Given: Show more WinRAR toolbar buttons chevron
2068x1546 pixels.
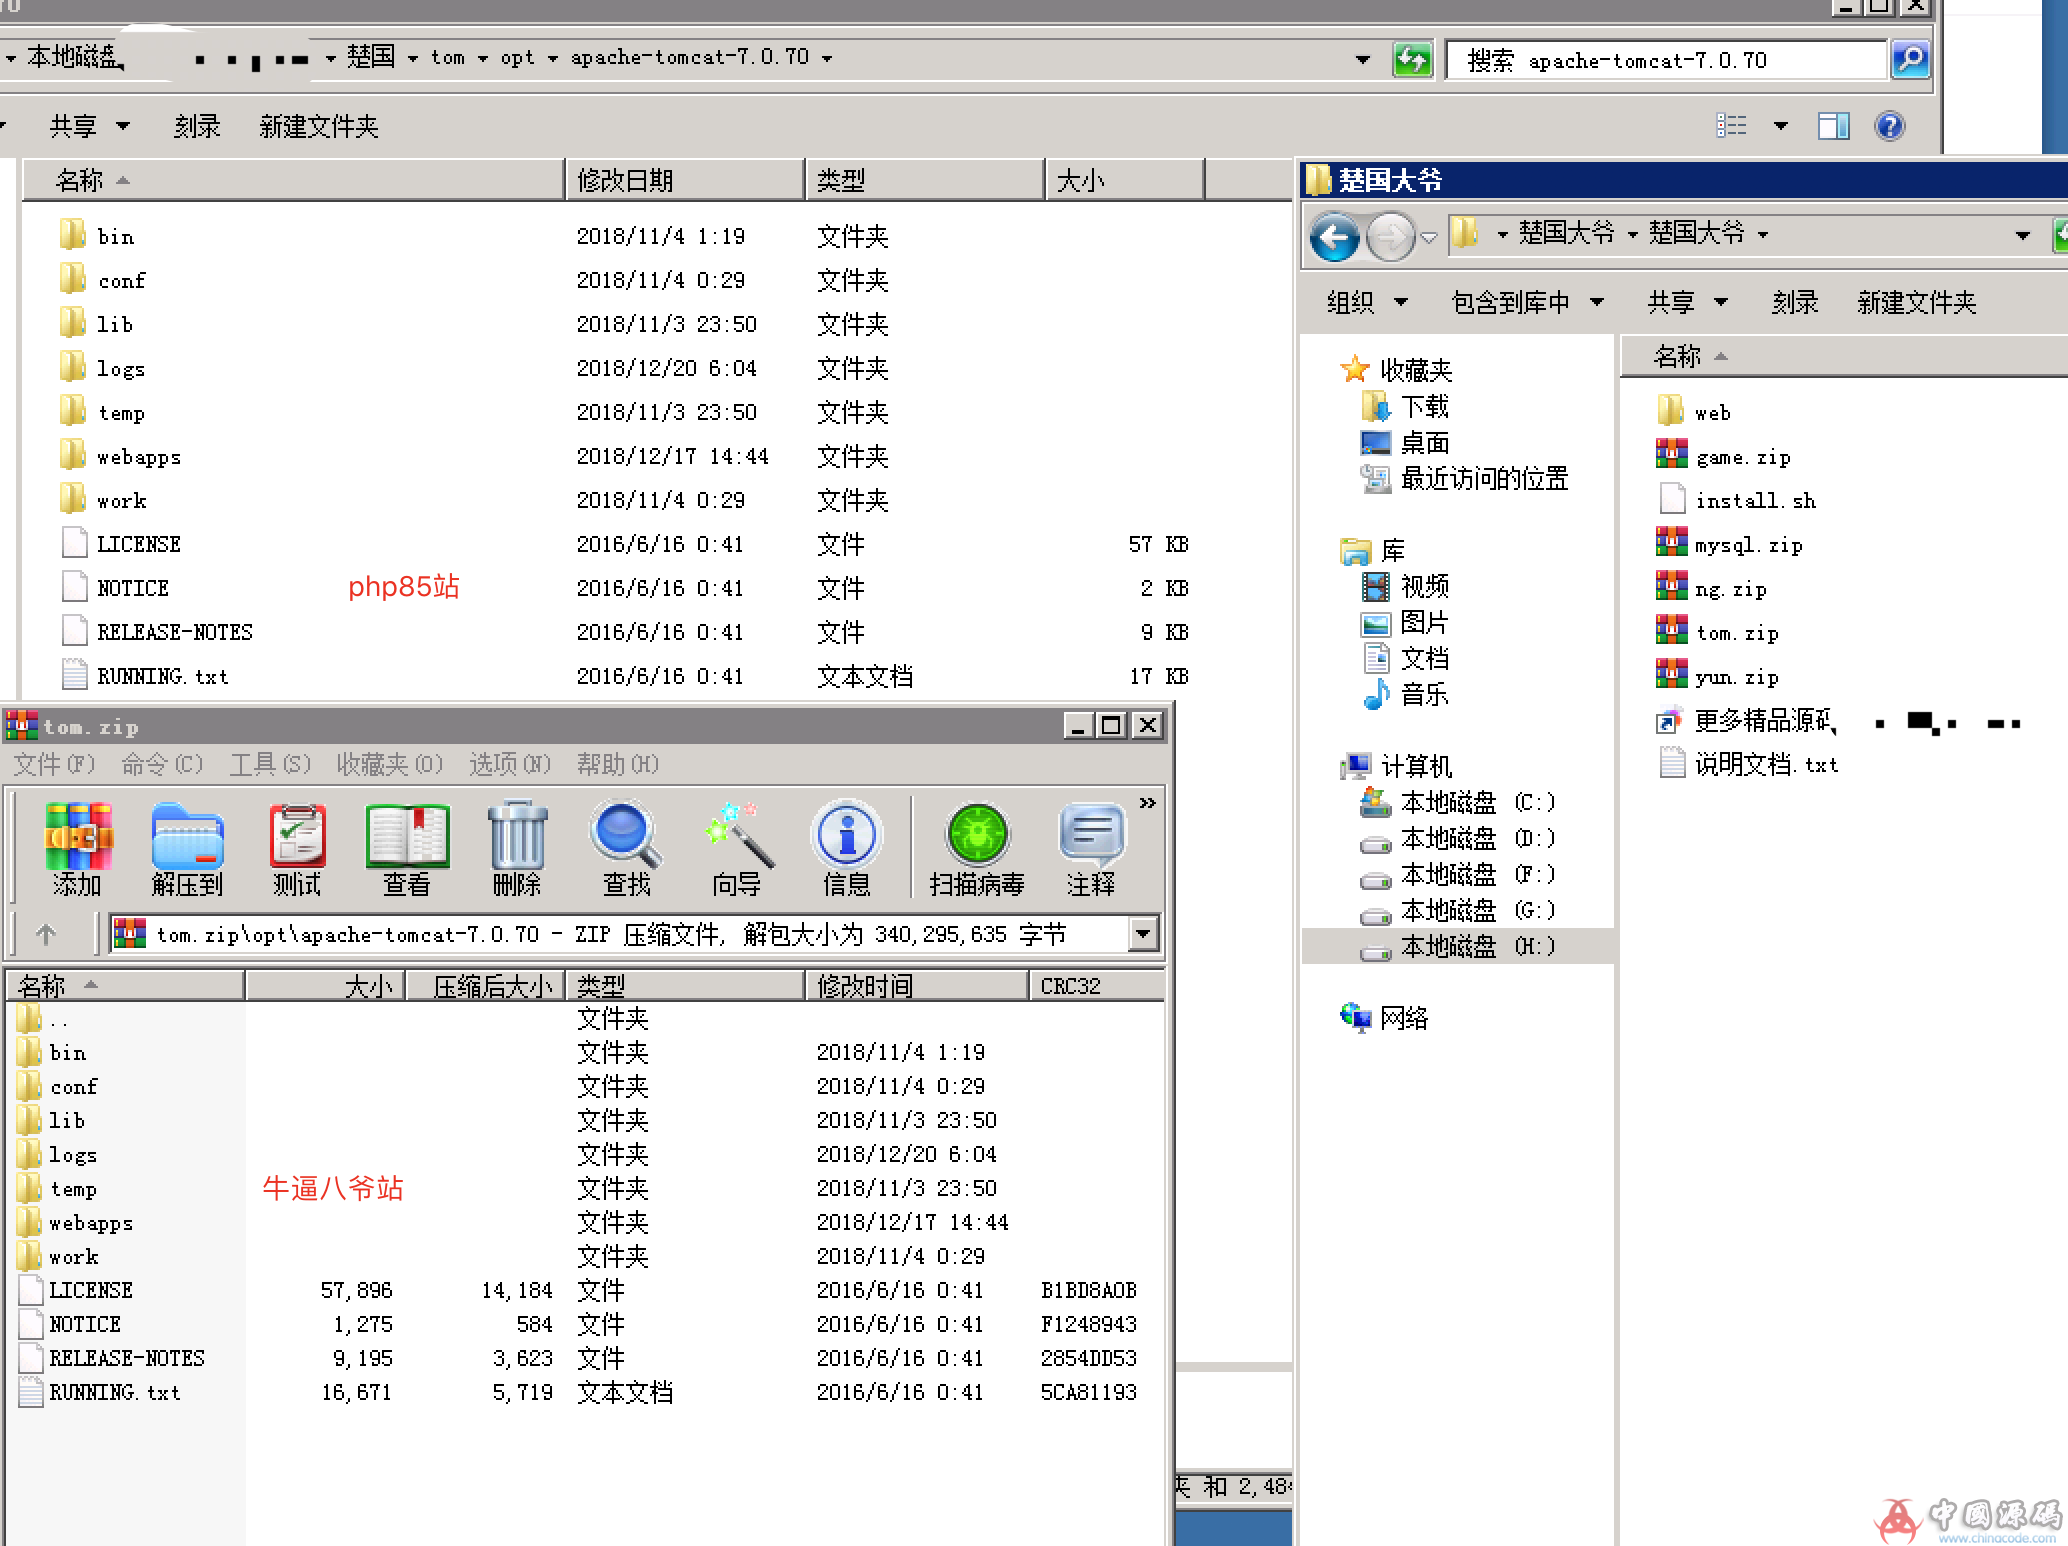Looking at the screenshot, I should click(x=1148, y=803).
